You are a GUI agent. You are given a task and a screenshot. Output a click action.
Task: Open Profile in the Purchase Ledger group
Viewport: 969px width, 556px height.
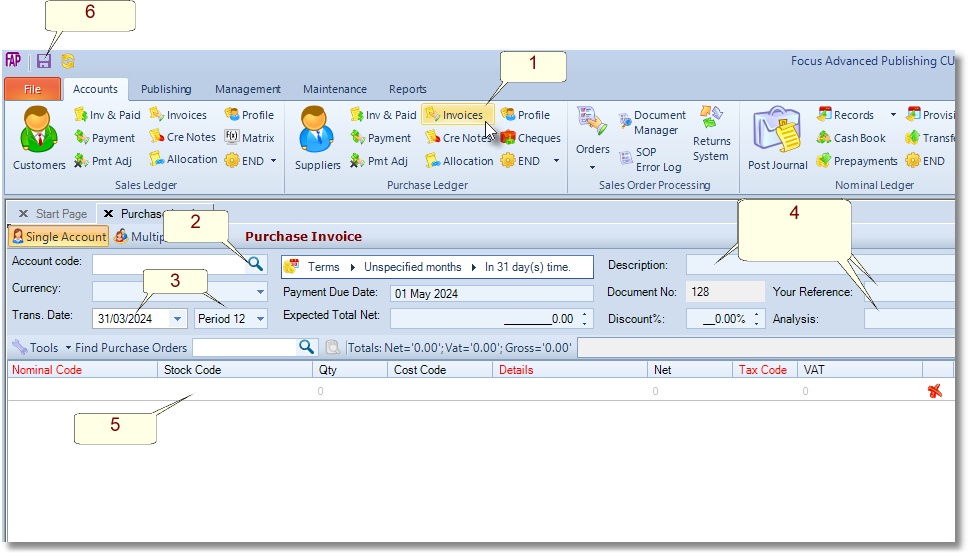click(525, 115)
